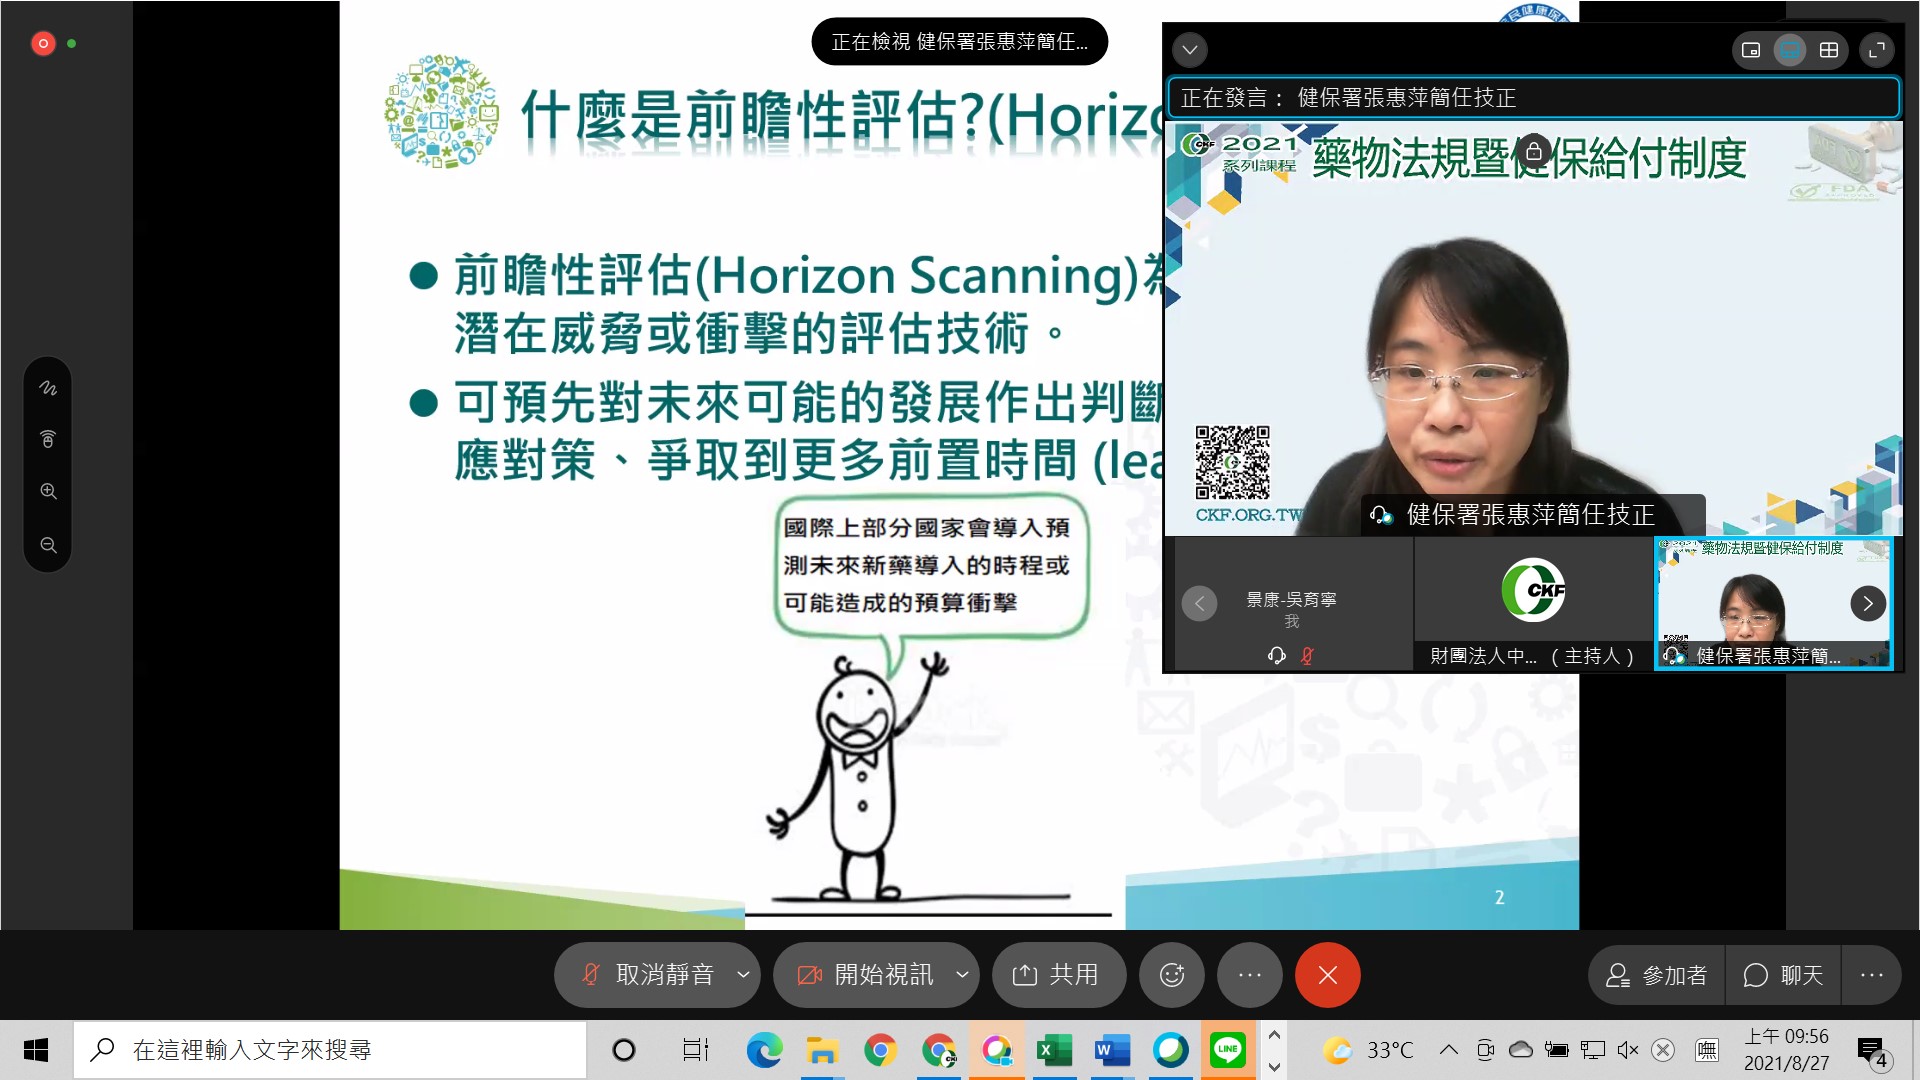Open Google Chrome from taskbar

[880, 1050]
